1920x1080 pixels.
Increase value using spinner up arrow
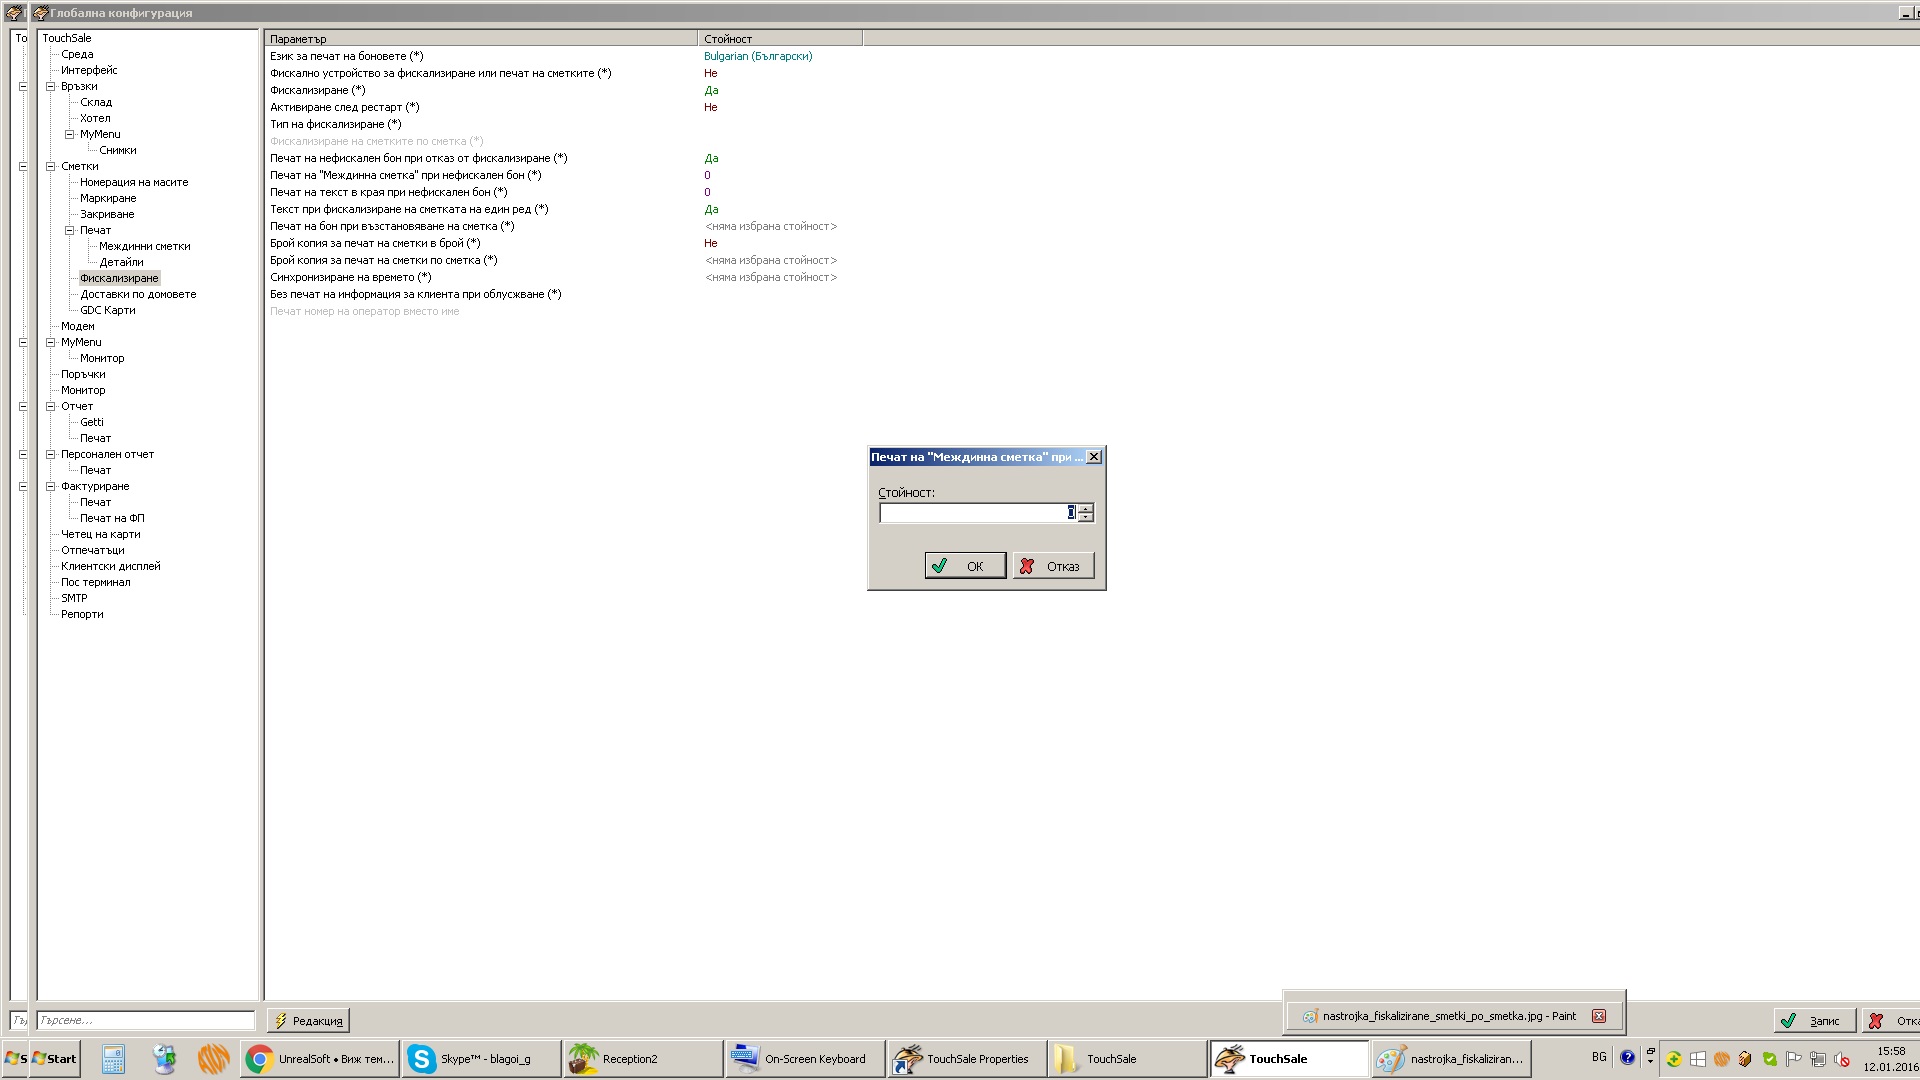pos(1086,508)
